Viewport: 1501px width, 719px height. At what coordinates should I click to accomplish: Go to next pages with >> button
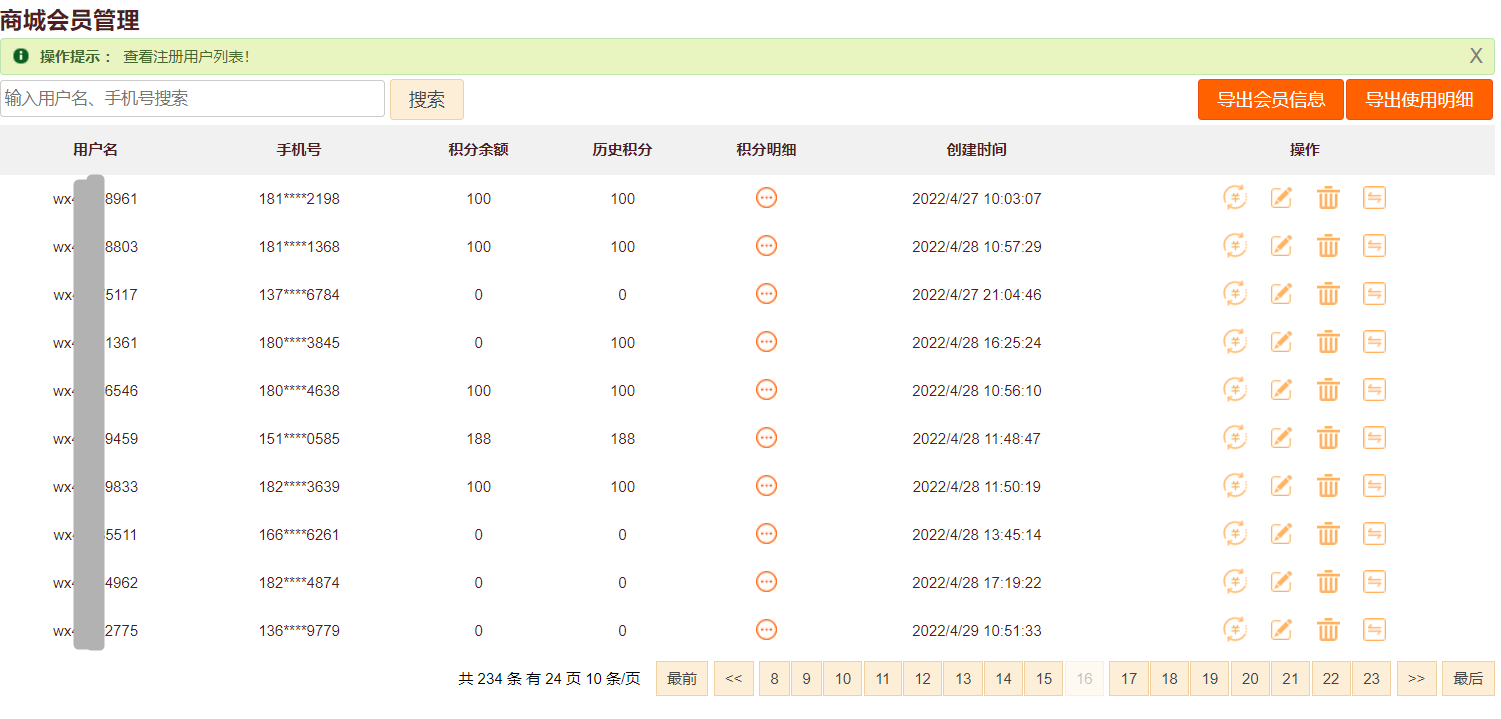(1416, 678)
